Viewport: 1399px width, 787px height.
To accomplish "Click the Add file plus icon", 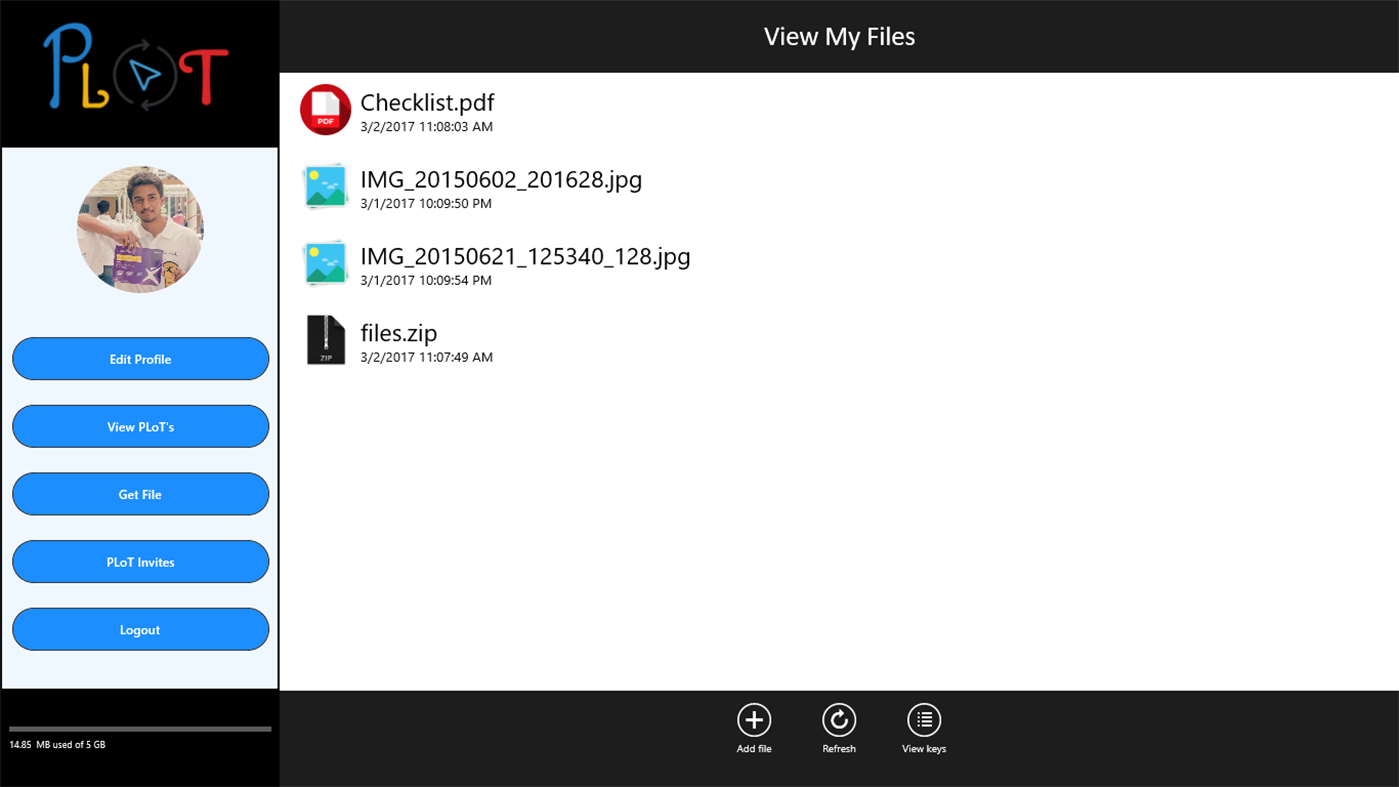I will click(x=754, y=720).
